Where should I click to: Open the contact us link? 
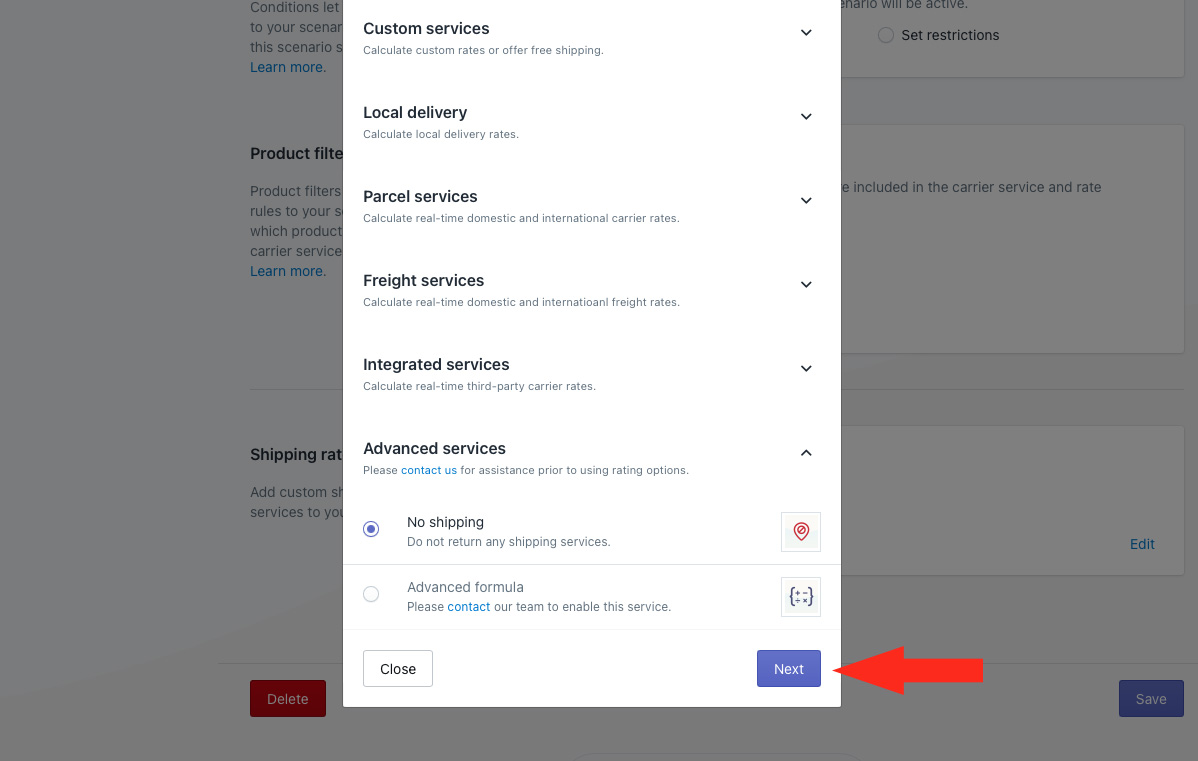[429, 470]
